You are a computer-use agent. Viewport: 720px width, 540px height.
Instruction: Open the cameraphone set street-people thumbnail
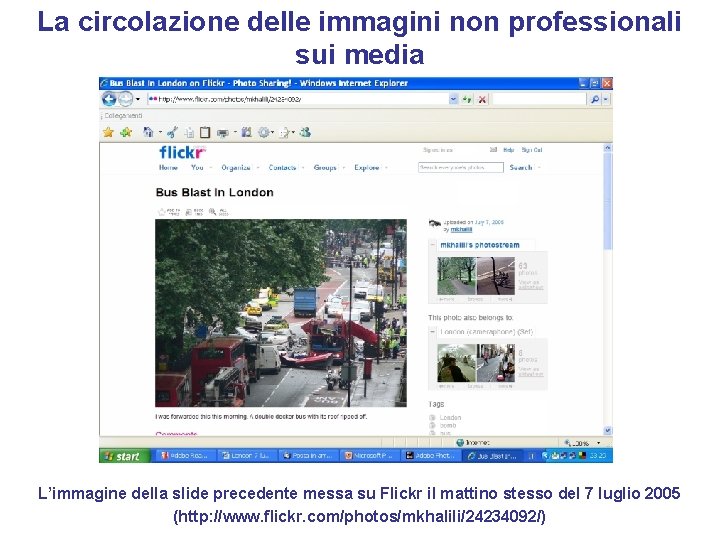tap(495, 363)
